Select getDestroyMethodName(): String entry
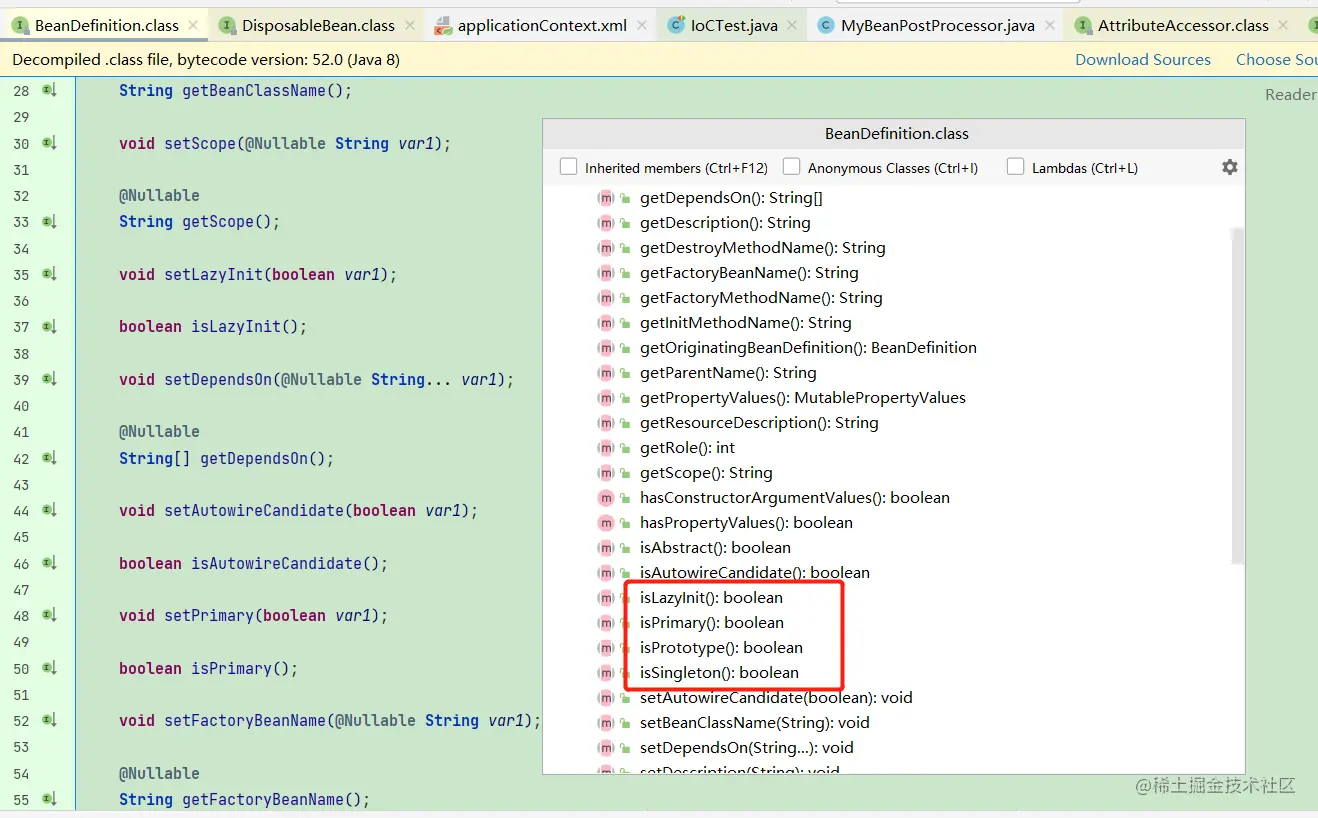 tap(763, 248)
